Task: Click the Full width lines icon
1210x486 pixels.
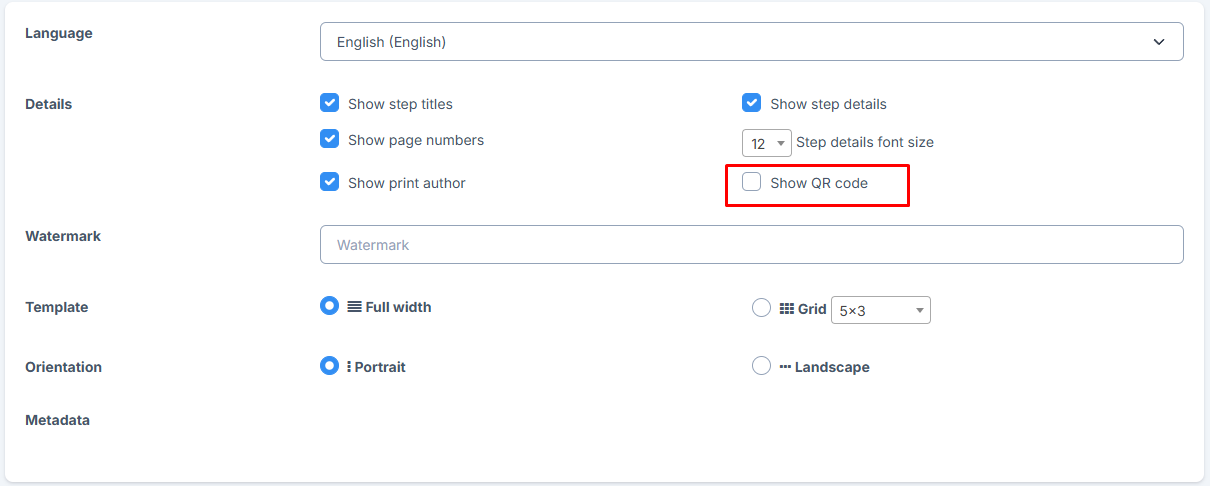Action: click(354, 307)
